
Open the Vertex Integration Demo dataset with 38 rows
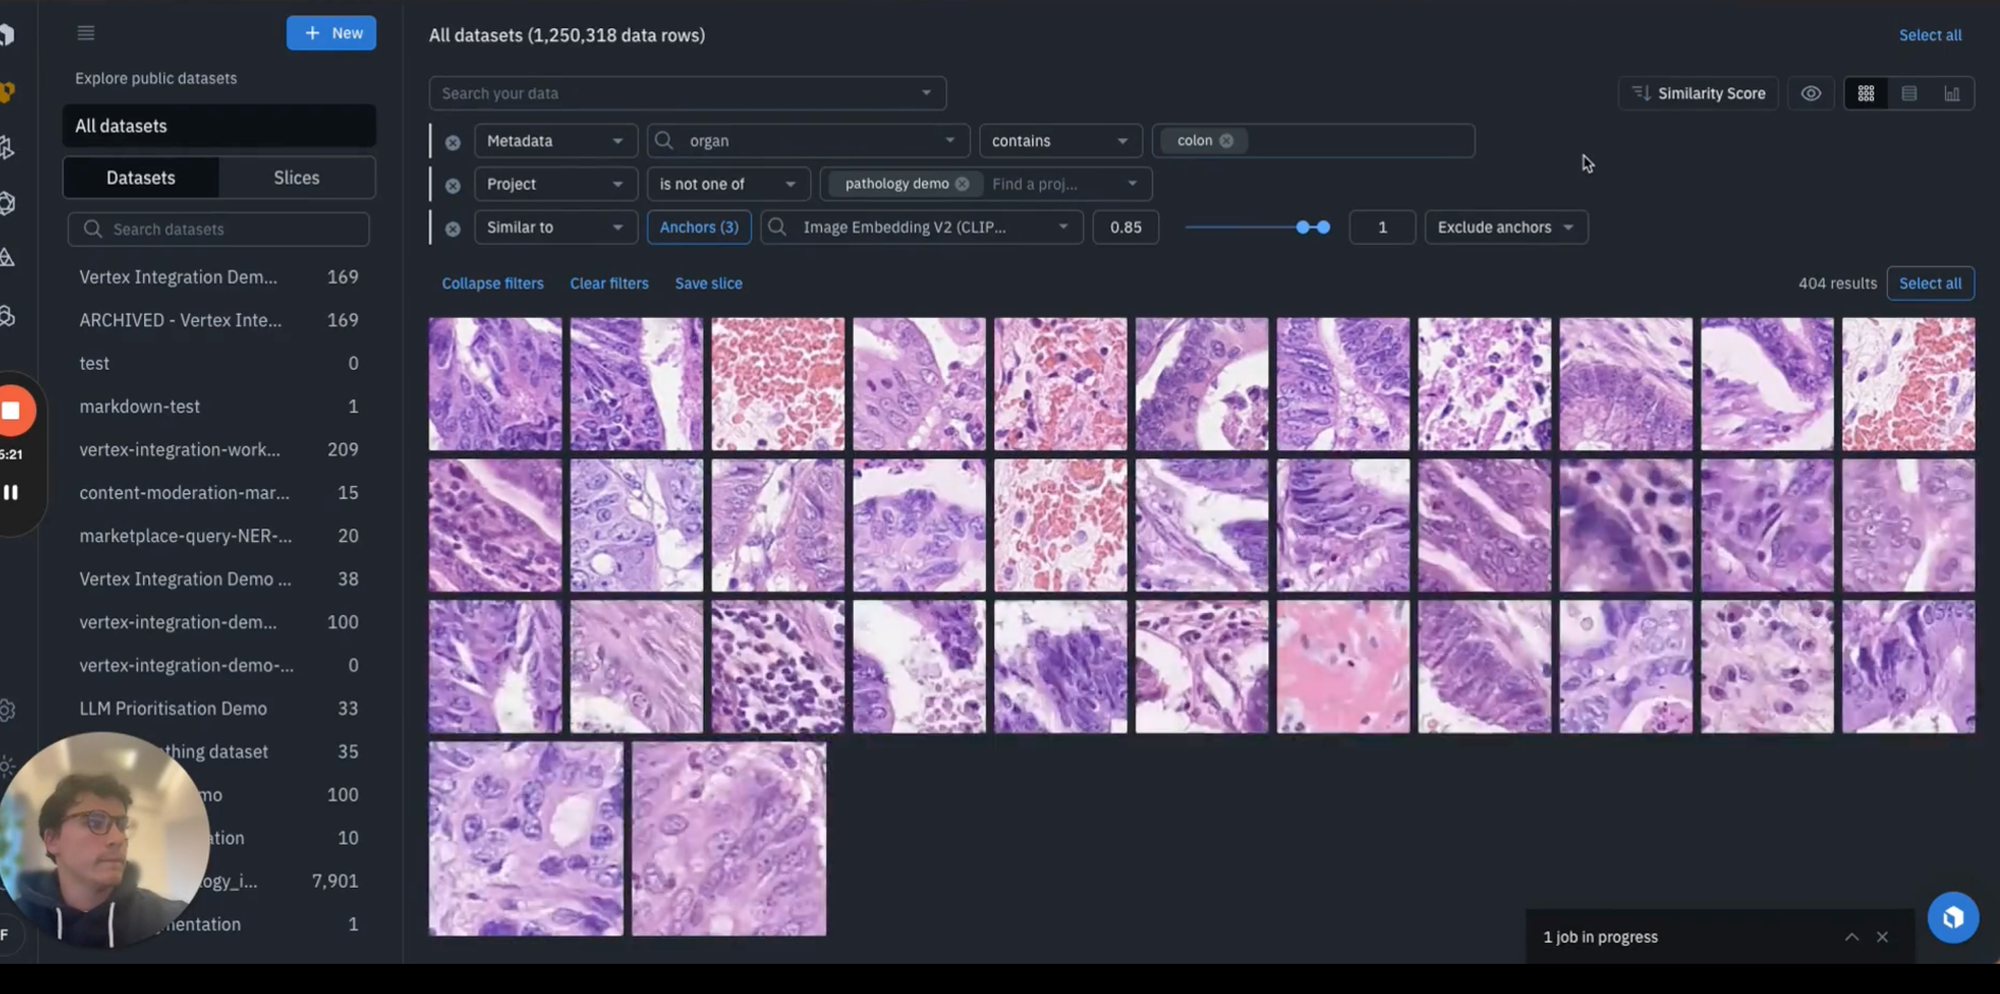coord(219,579)
